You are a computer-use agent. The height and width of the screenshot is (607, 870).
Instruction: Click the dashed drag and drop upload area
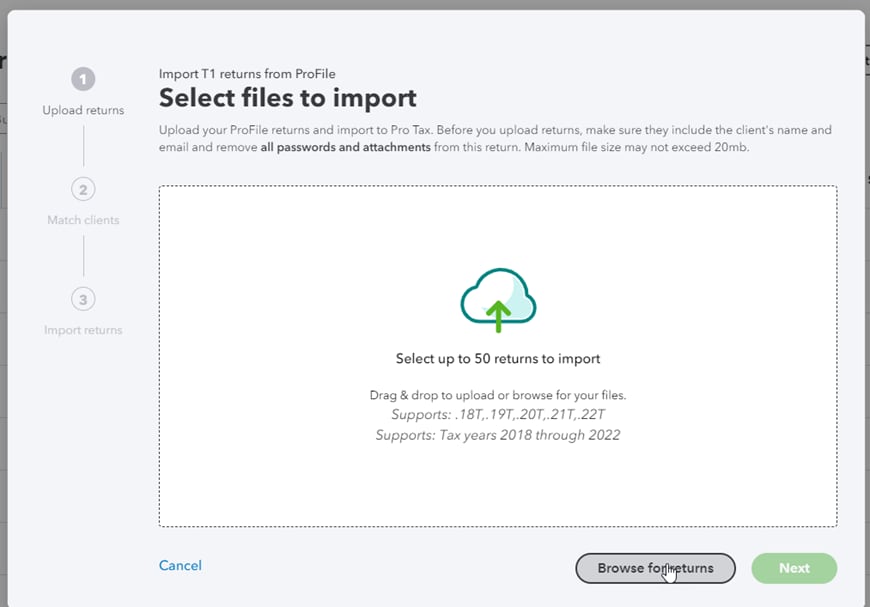coord(498,356)
